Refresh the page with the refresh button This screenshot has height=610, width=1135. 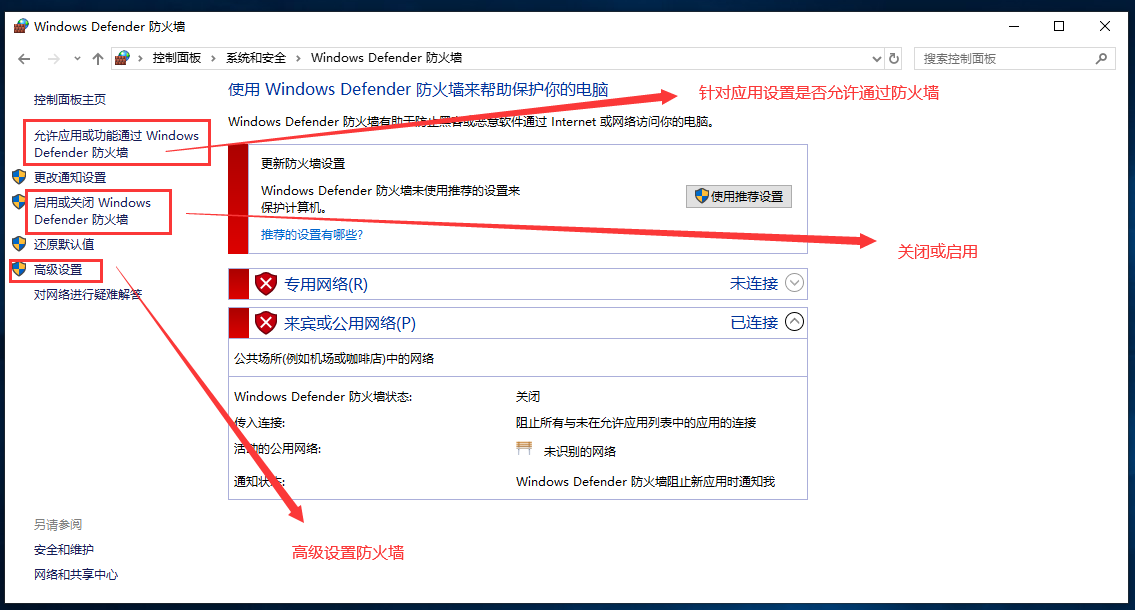[x=894, y=59]
